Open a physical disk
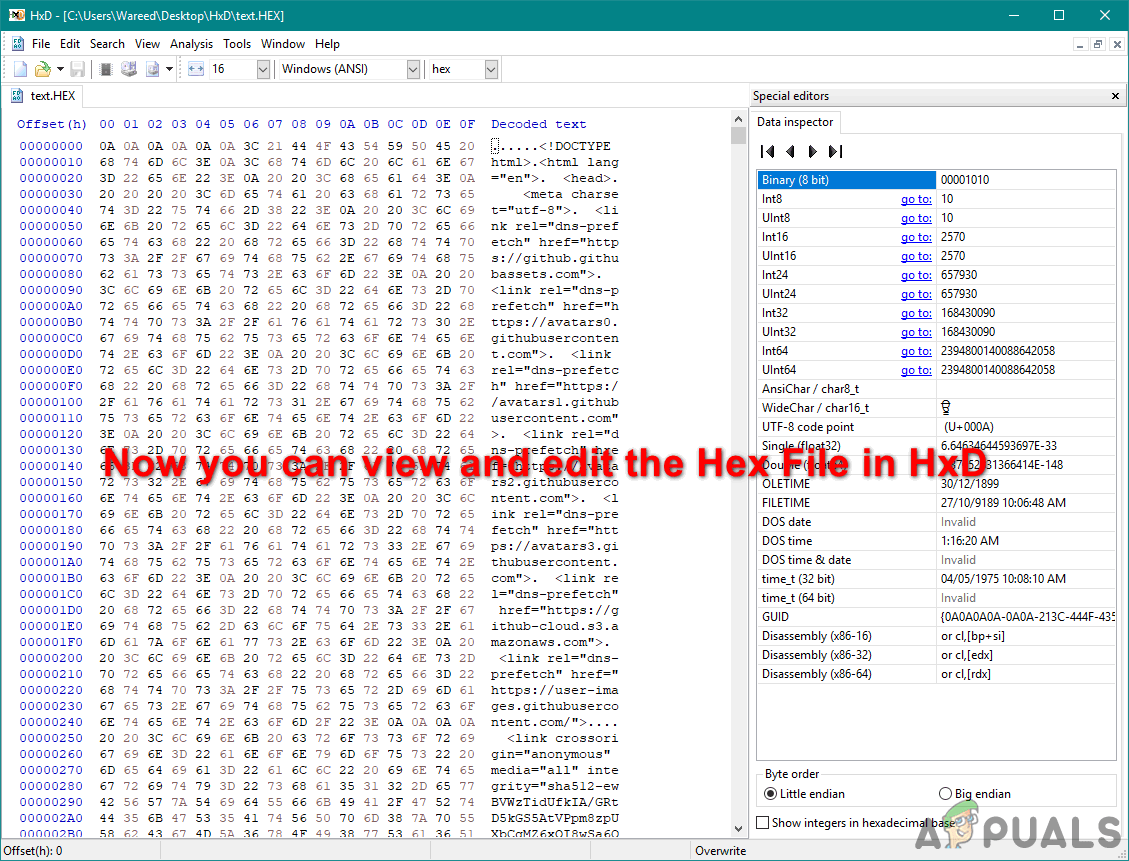Viewport: 1129px width, 861px height. (x=129, y=68)
